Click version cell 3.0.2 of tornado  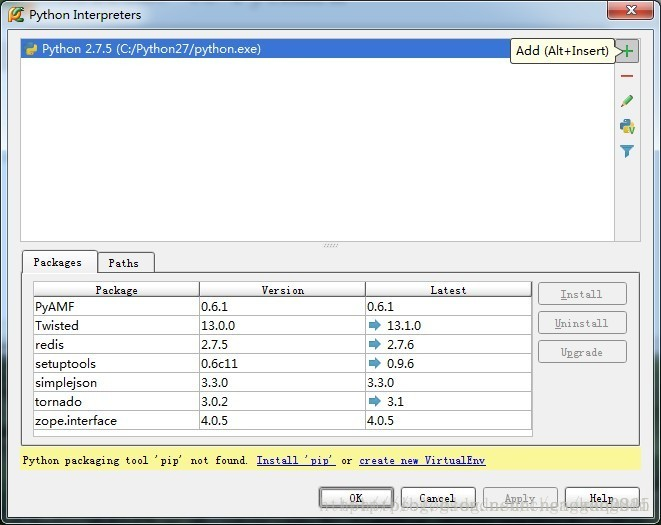point(282,401)
